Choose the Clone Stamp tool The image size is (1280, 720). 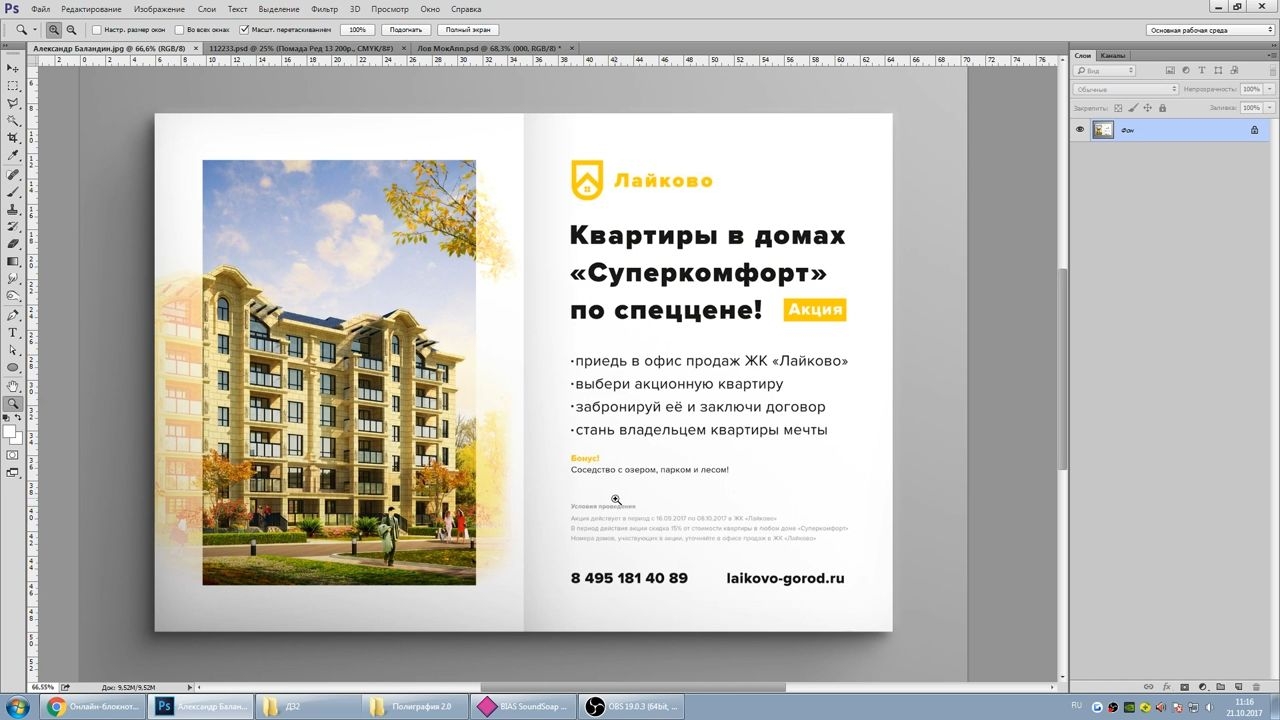13,209
